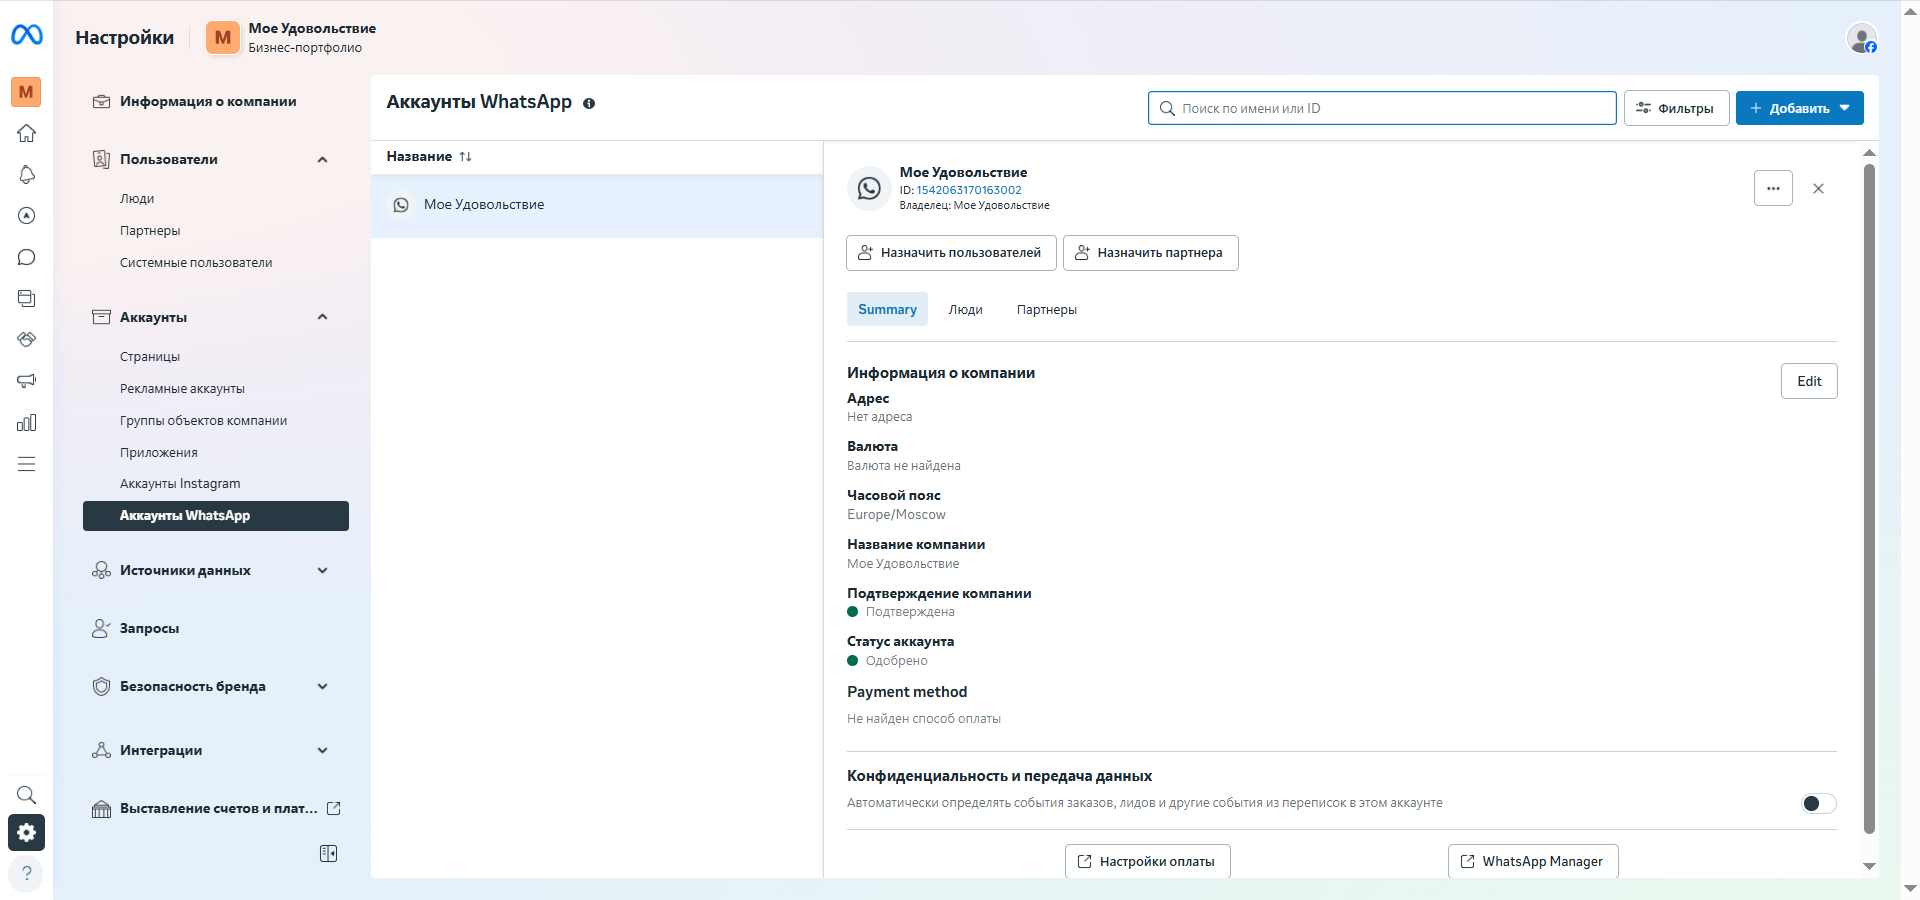Click the Назначить пользователей button

951,253
